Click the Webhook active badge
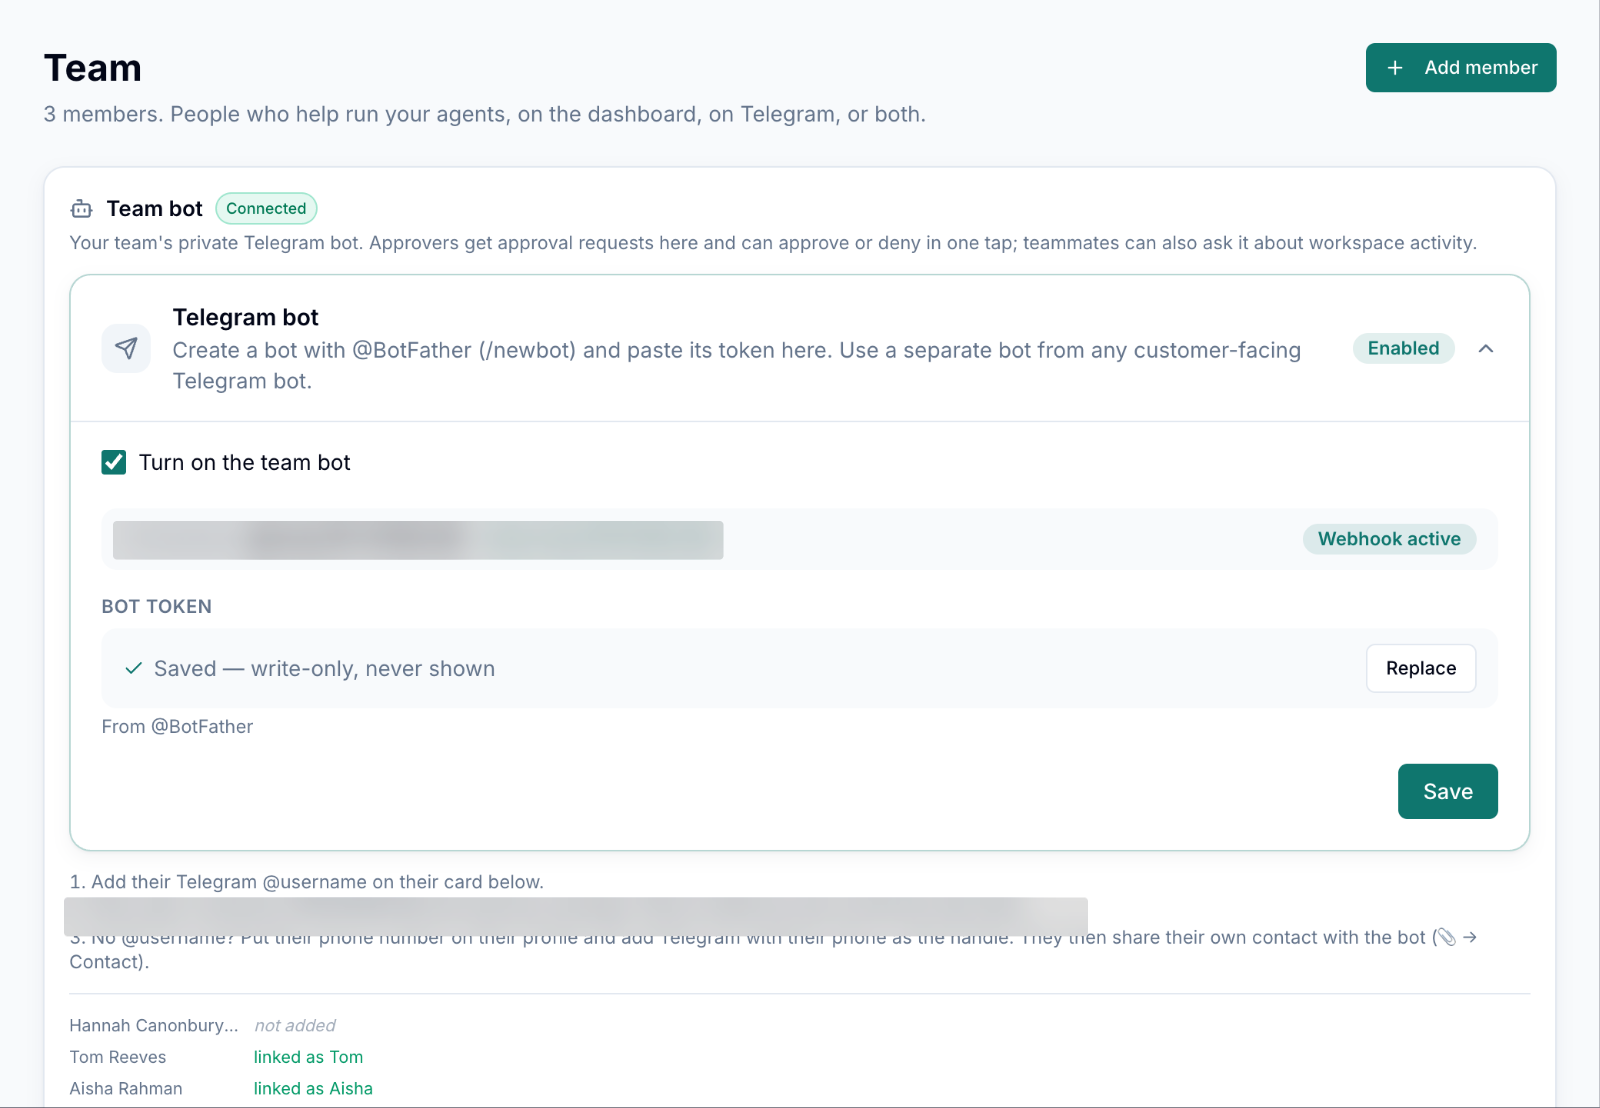1600x1108 pixels. point(1389,539)
